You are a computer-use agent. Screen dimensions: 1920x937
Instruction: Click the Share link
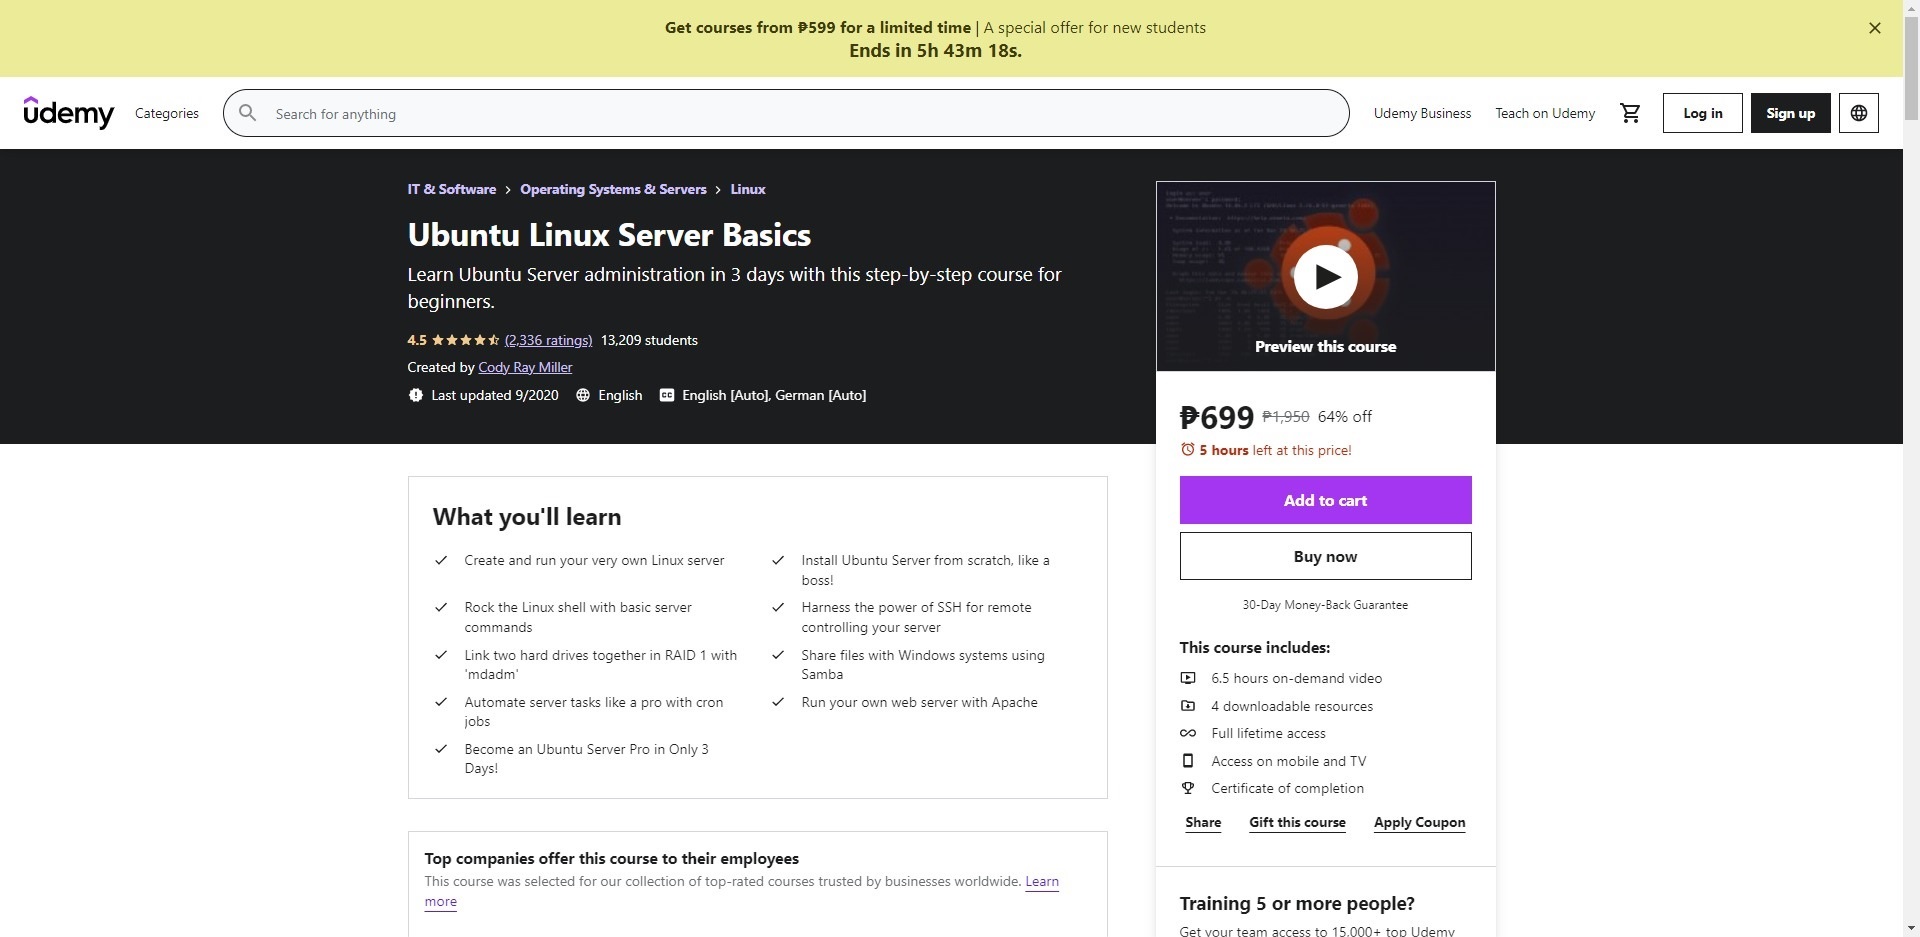(1203, 822)
